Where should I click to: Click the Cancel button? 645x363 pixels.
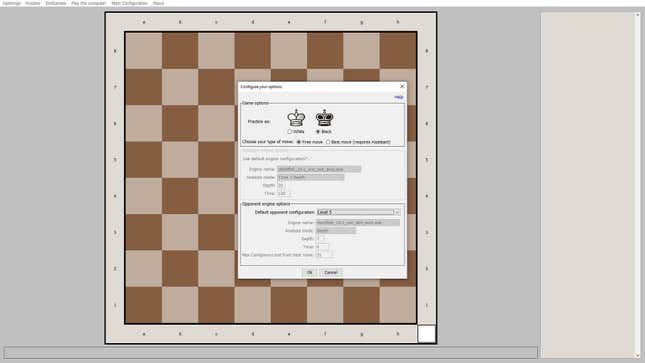(x=331, y=272)
